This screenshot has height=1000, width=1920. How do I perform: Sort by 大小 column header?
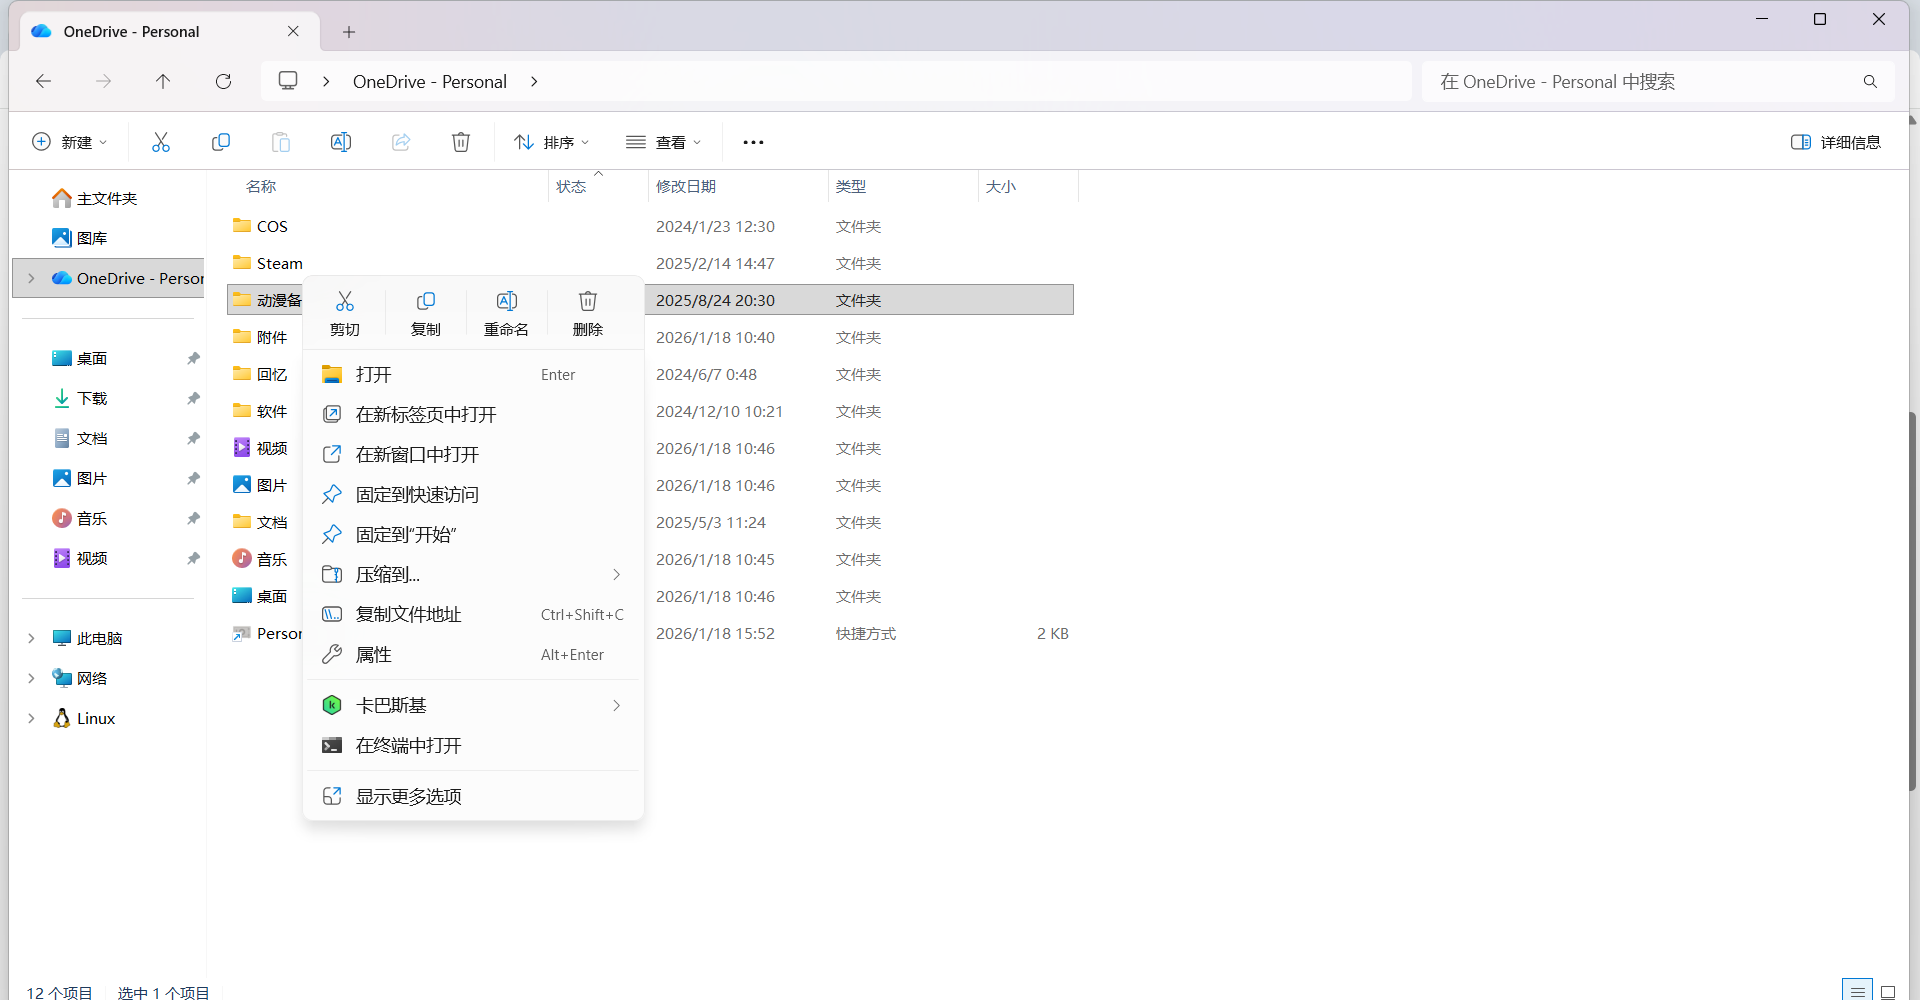coord(1028,186)
